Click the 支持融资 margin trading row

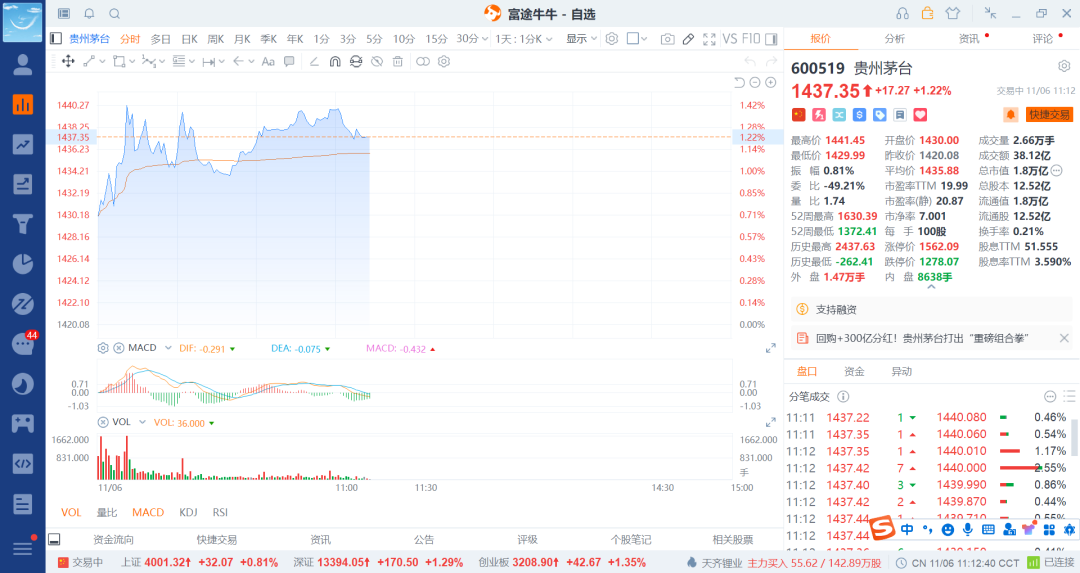point(932,309)
